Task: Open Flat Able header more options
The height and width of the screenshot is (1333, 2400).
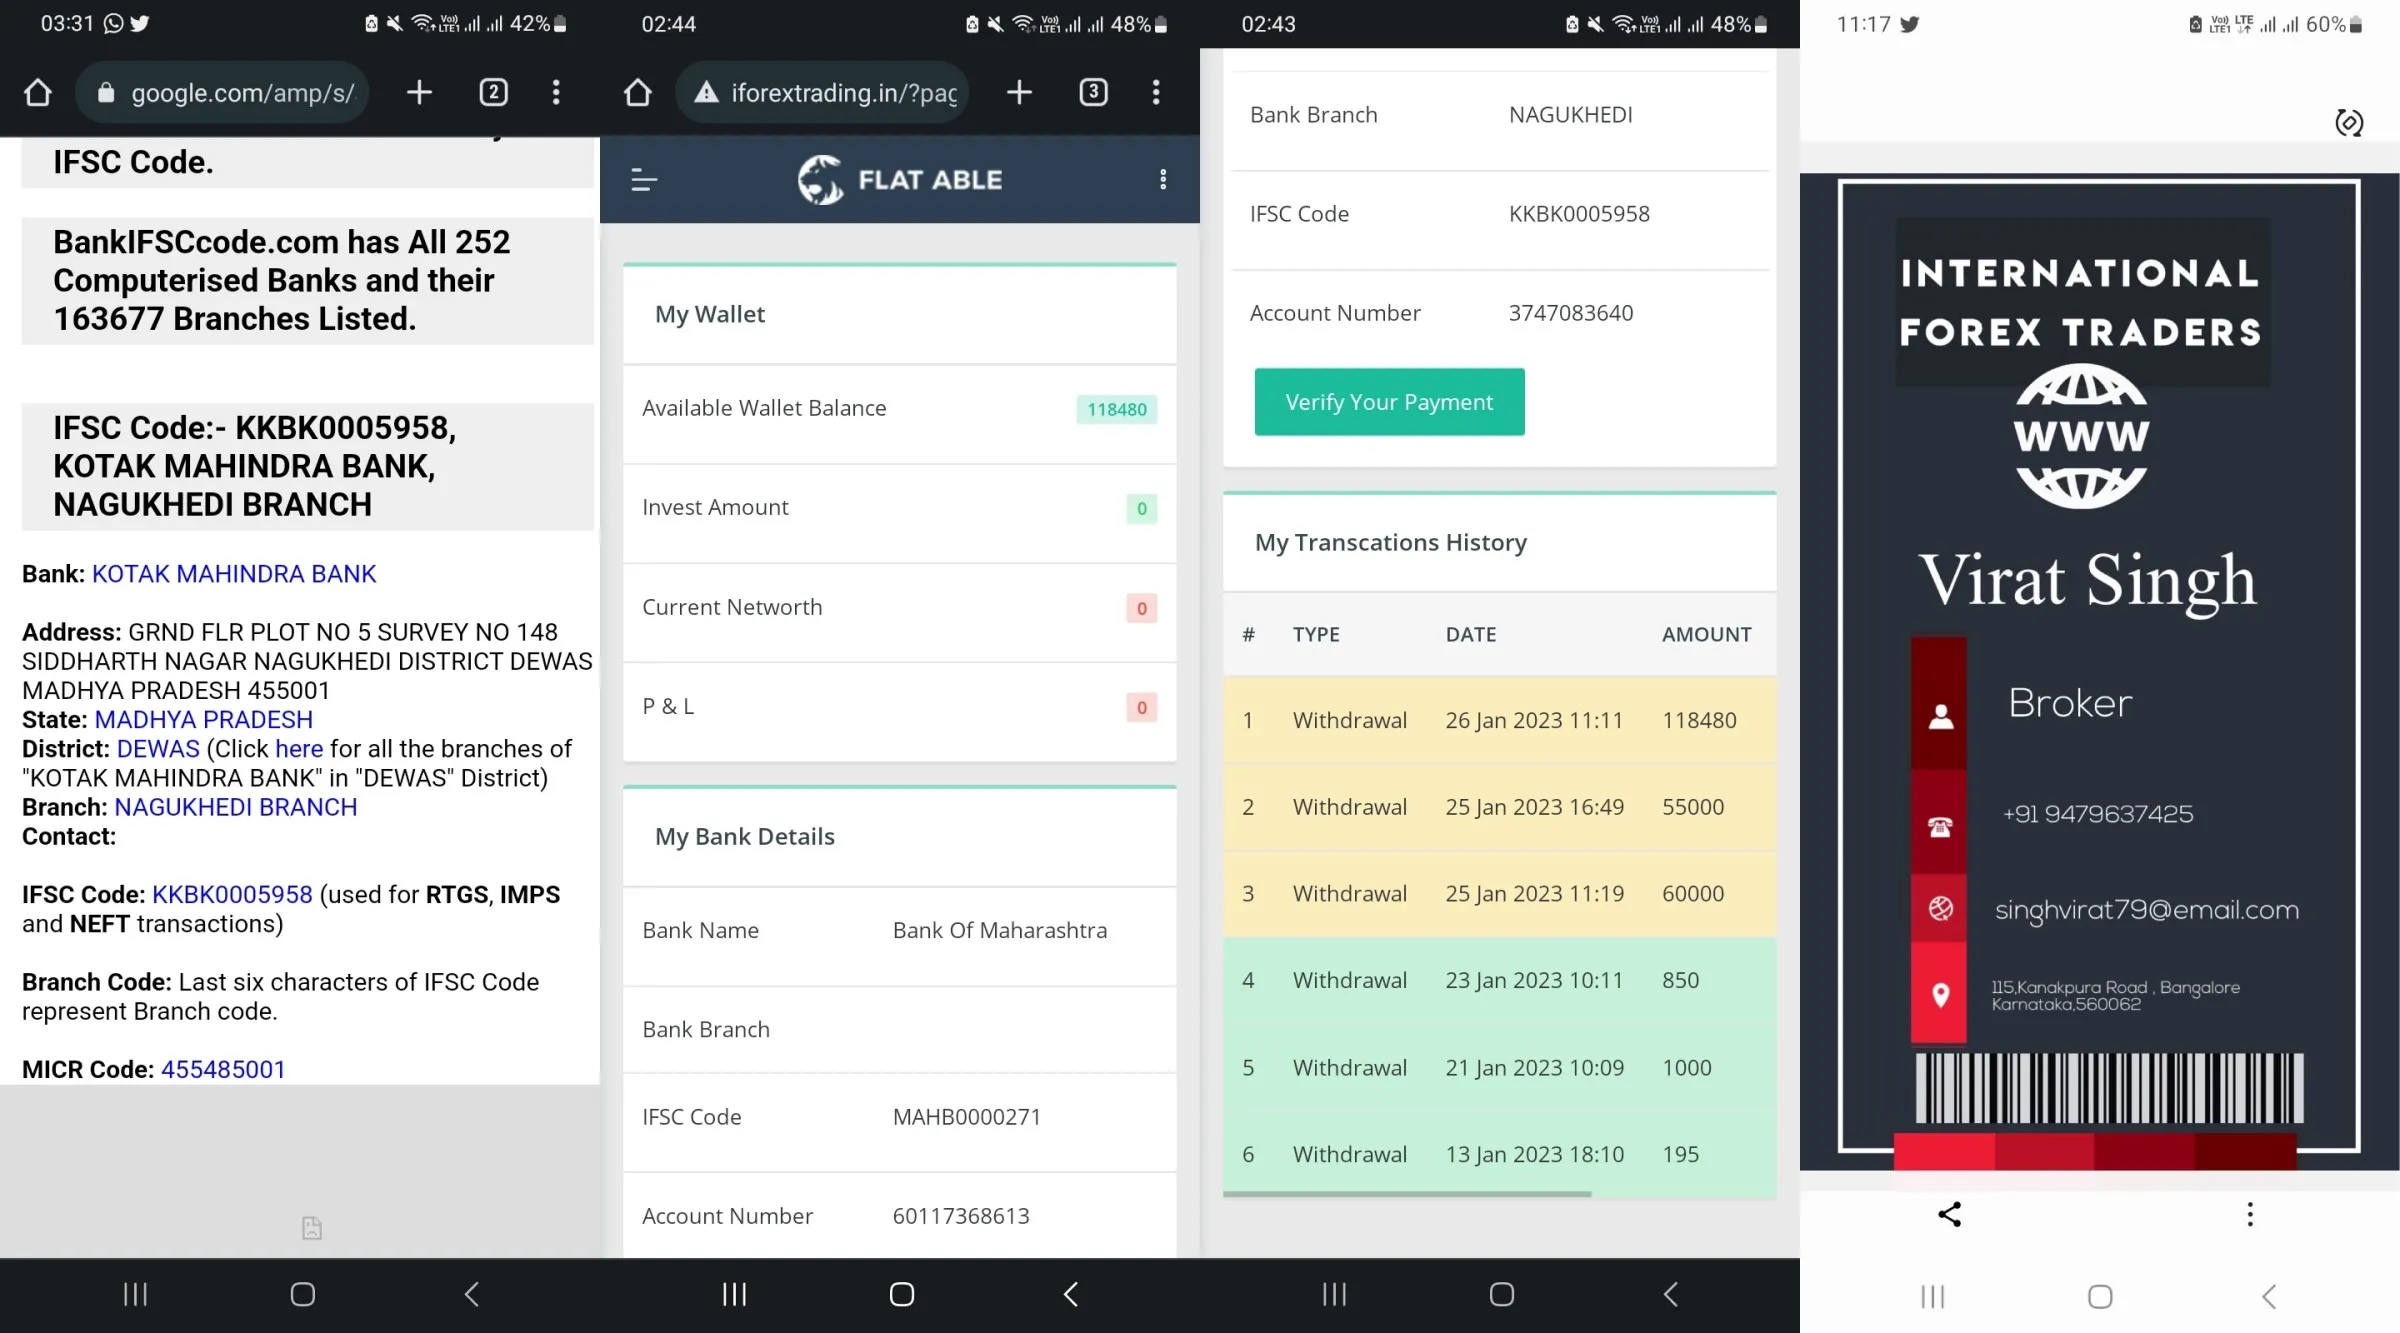Action: point(1163,179)
